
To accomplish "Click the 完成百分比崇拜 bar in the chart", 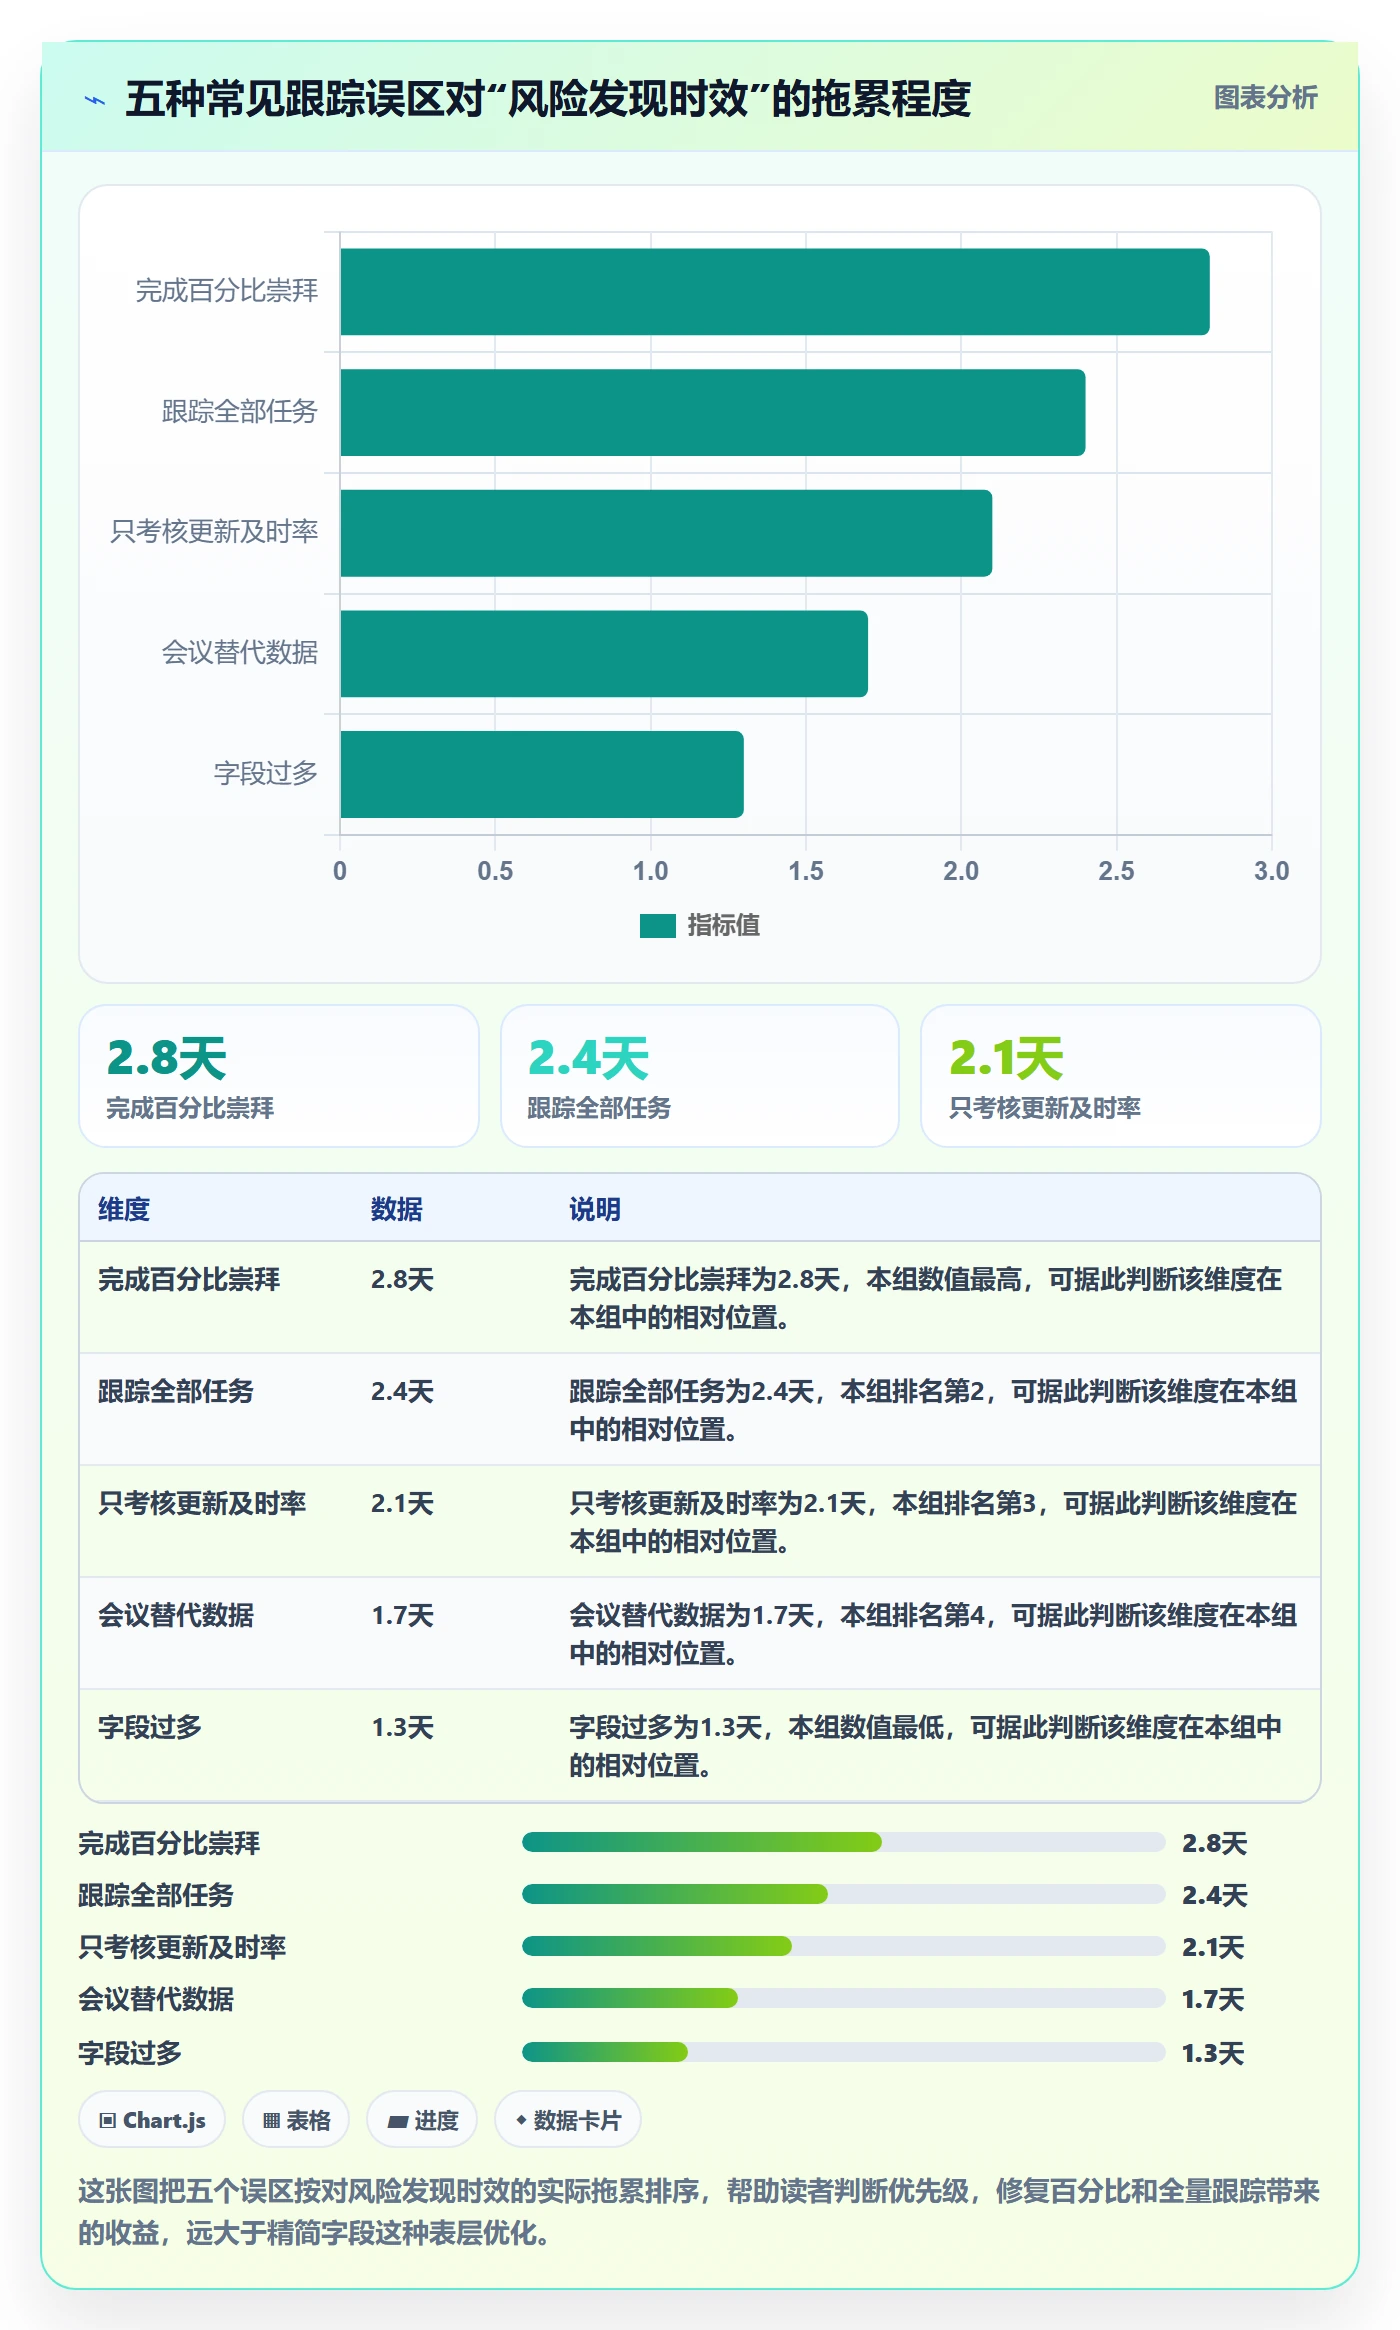I will (774, 292).
